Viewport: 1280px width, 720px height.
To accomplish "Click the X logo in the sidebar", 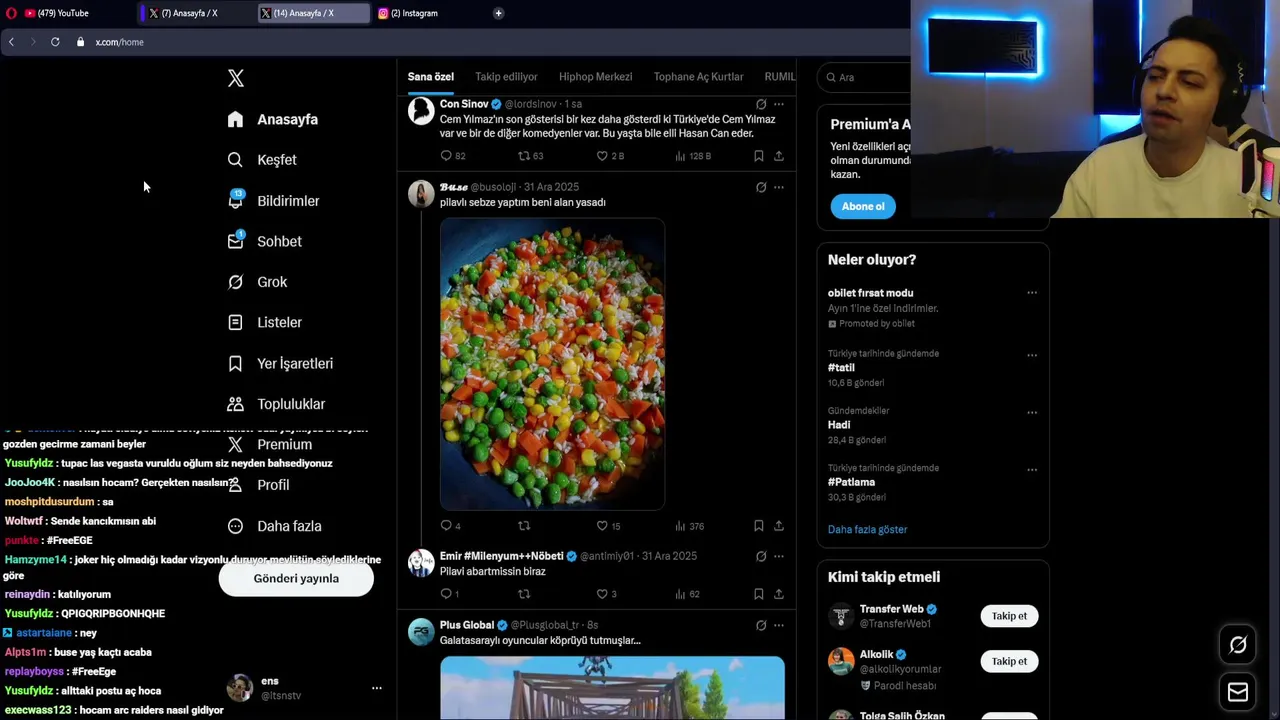I will coord(235,78).
